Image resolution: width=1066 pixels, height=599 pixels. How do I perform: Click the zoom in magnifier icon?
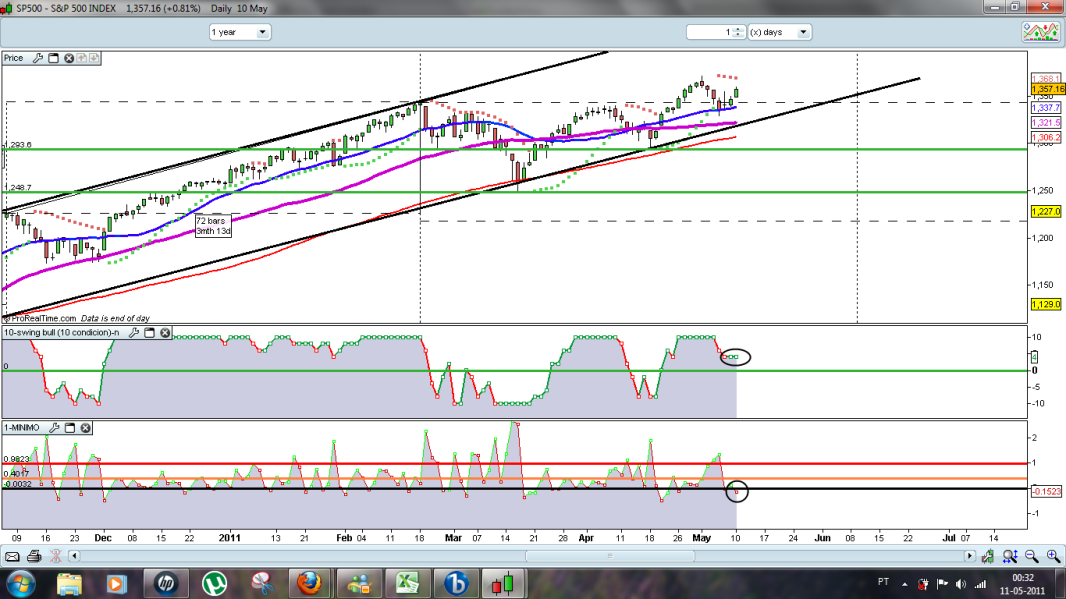click(1053, 556)
